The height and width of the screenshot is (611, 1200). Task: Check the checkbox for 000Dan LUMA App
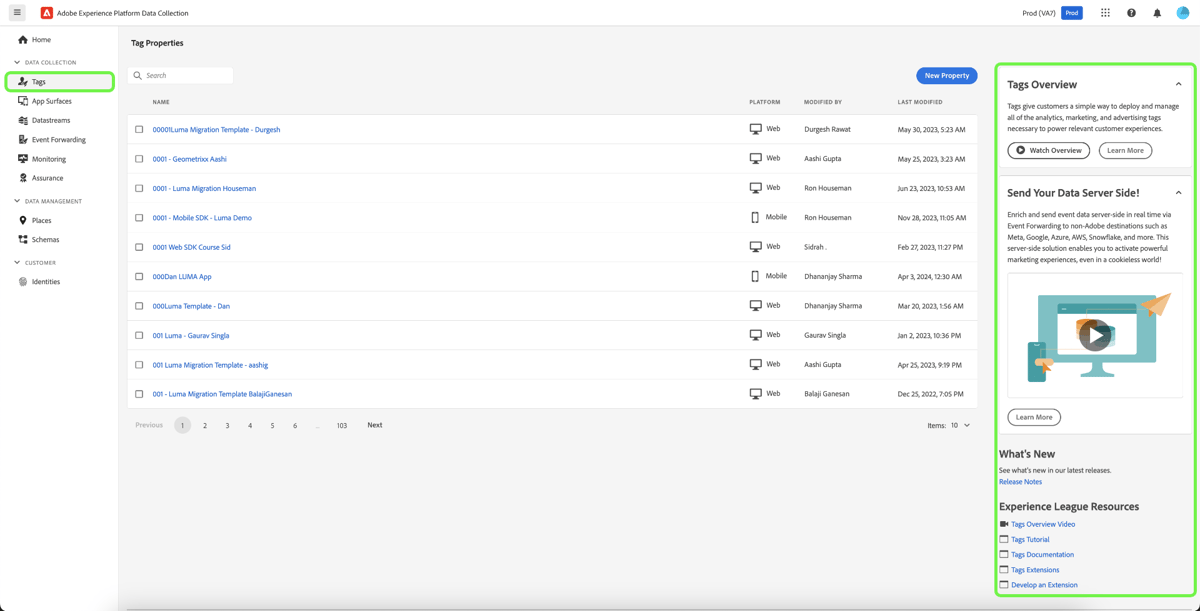[139, 276]
